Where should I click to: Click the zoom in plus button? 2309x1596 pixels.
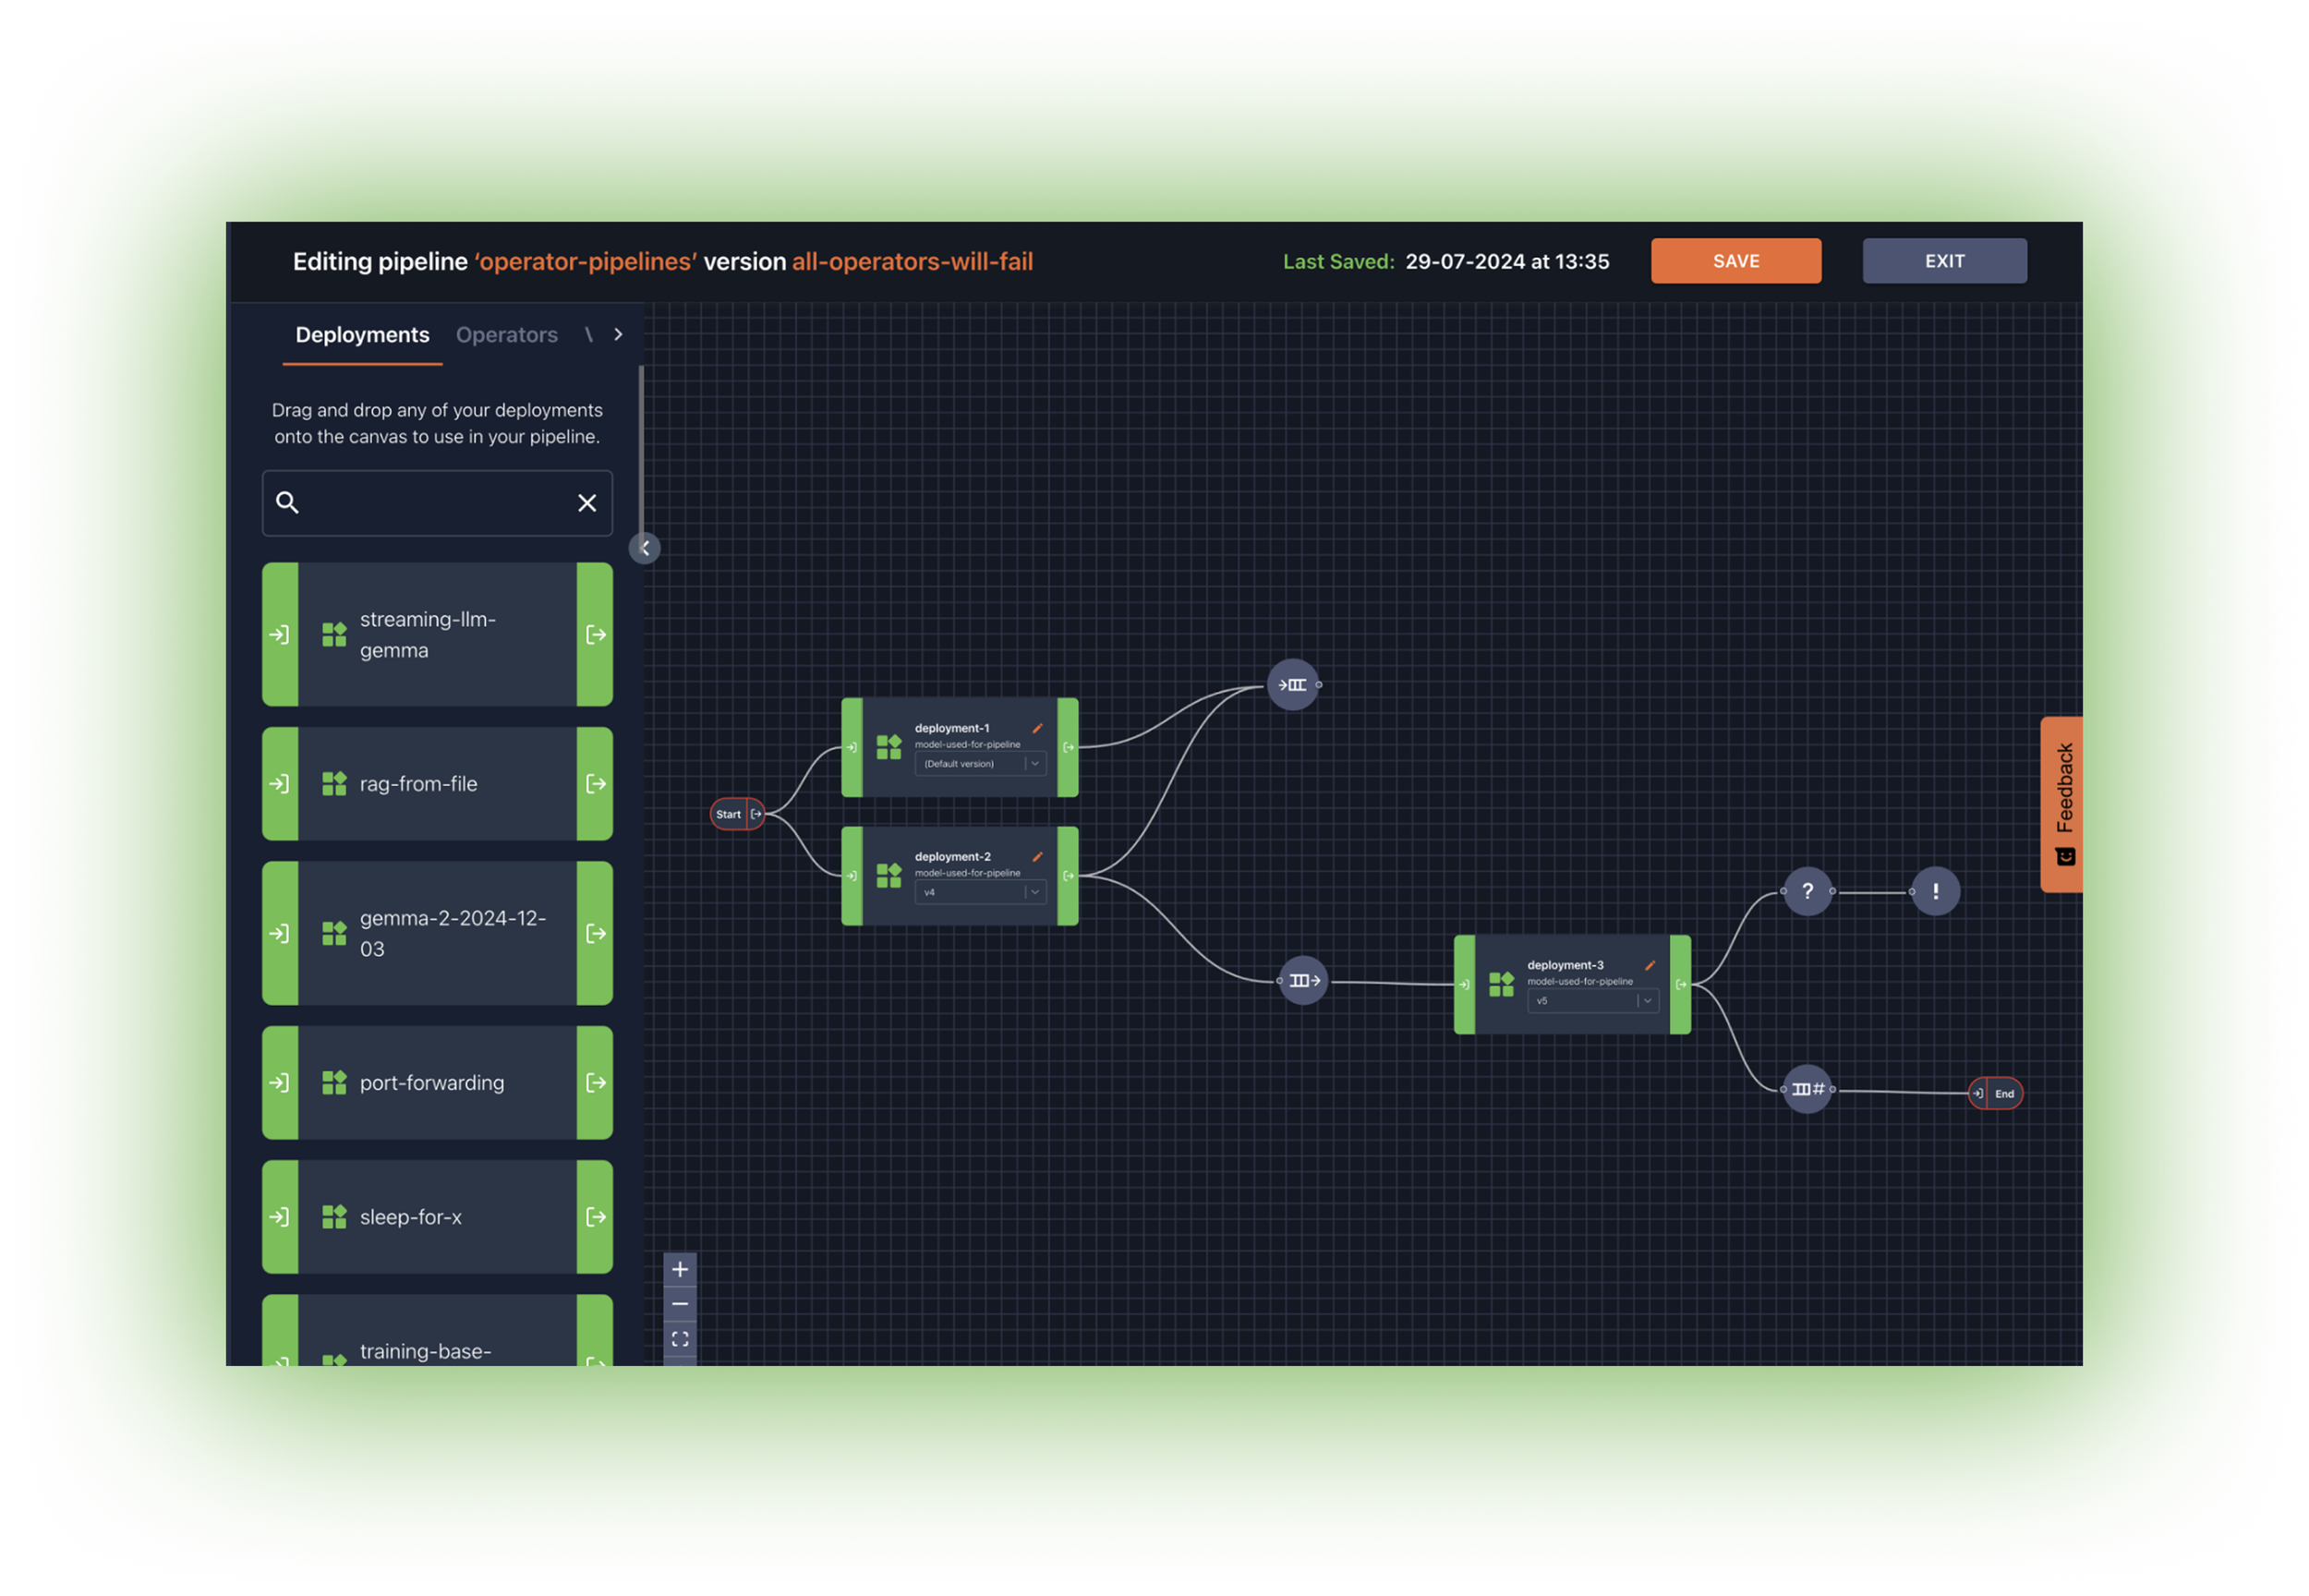680,1269
